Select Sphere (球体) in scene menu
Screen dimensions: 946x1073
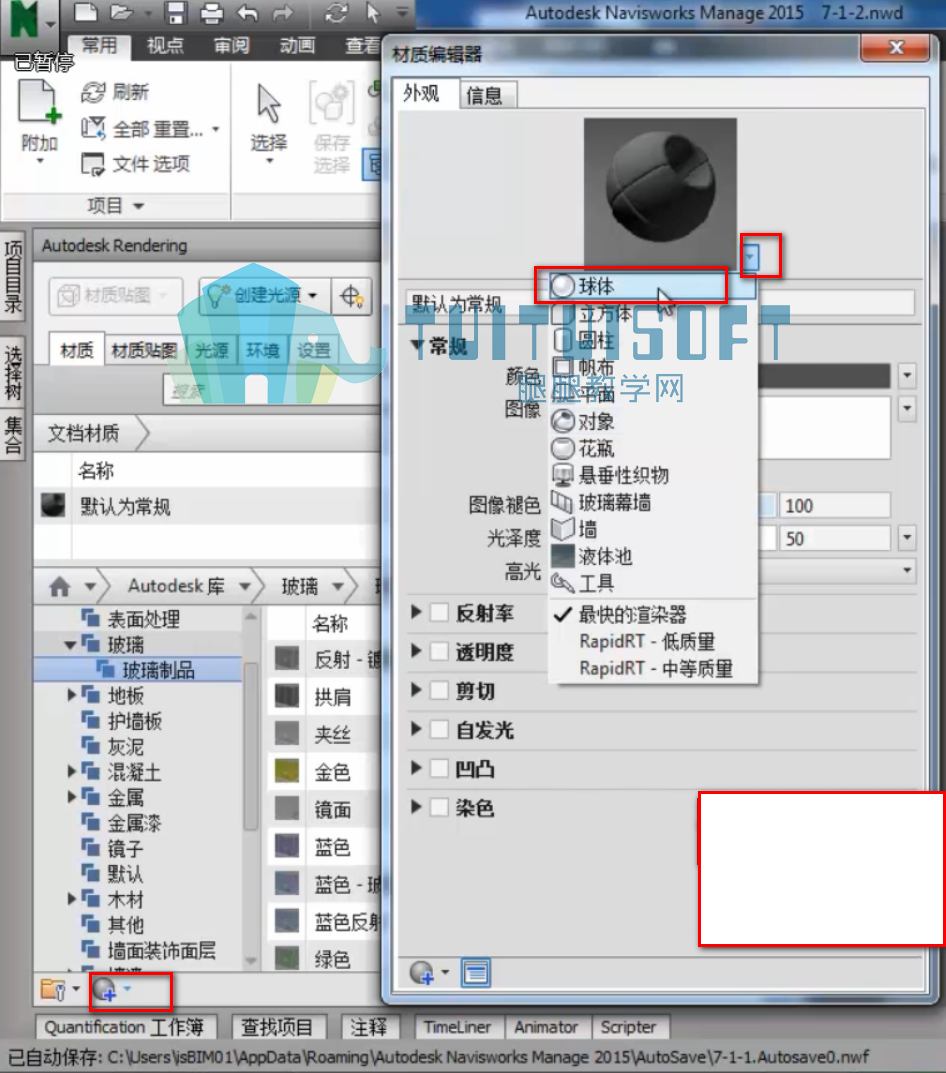(654, 286)
